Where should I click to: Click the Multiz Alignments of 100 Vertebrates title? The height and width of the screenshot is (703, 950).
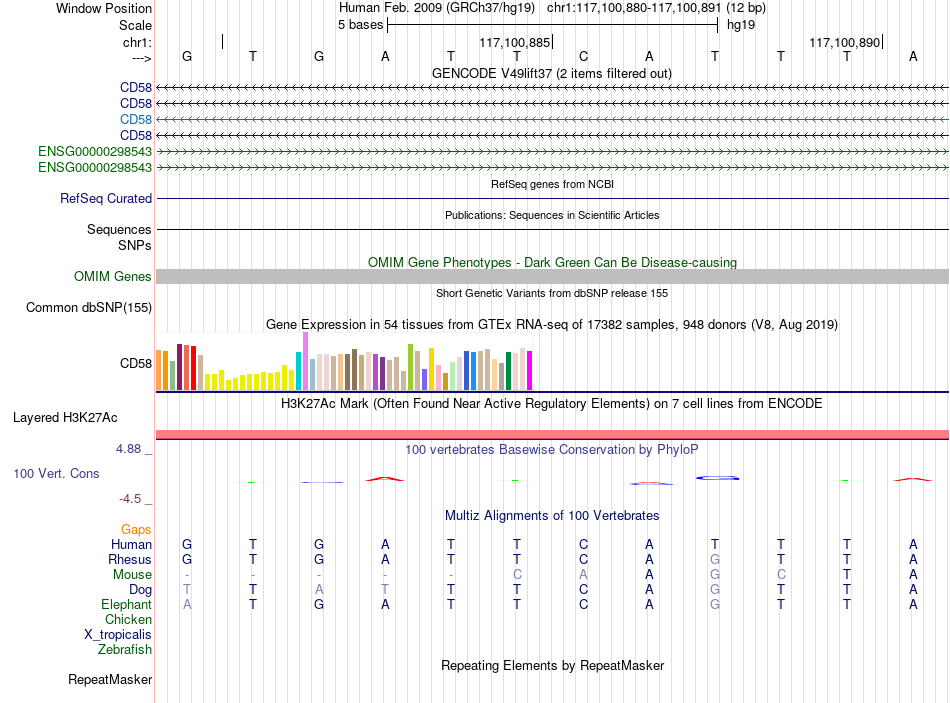tap(552, 516)
